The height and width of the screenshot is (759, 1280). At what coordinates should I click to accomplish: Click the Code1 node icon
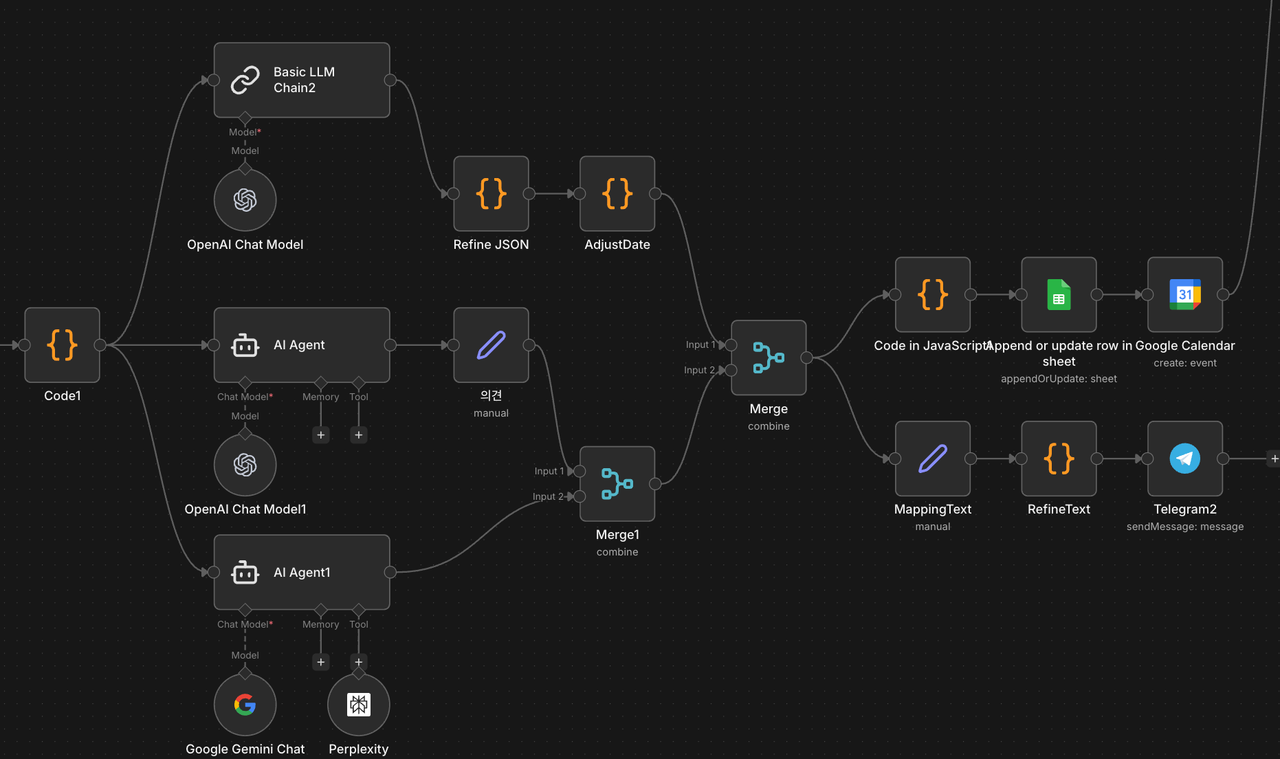pyautogui.click(x=62, y=345)
